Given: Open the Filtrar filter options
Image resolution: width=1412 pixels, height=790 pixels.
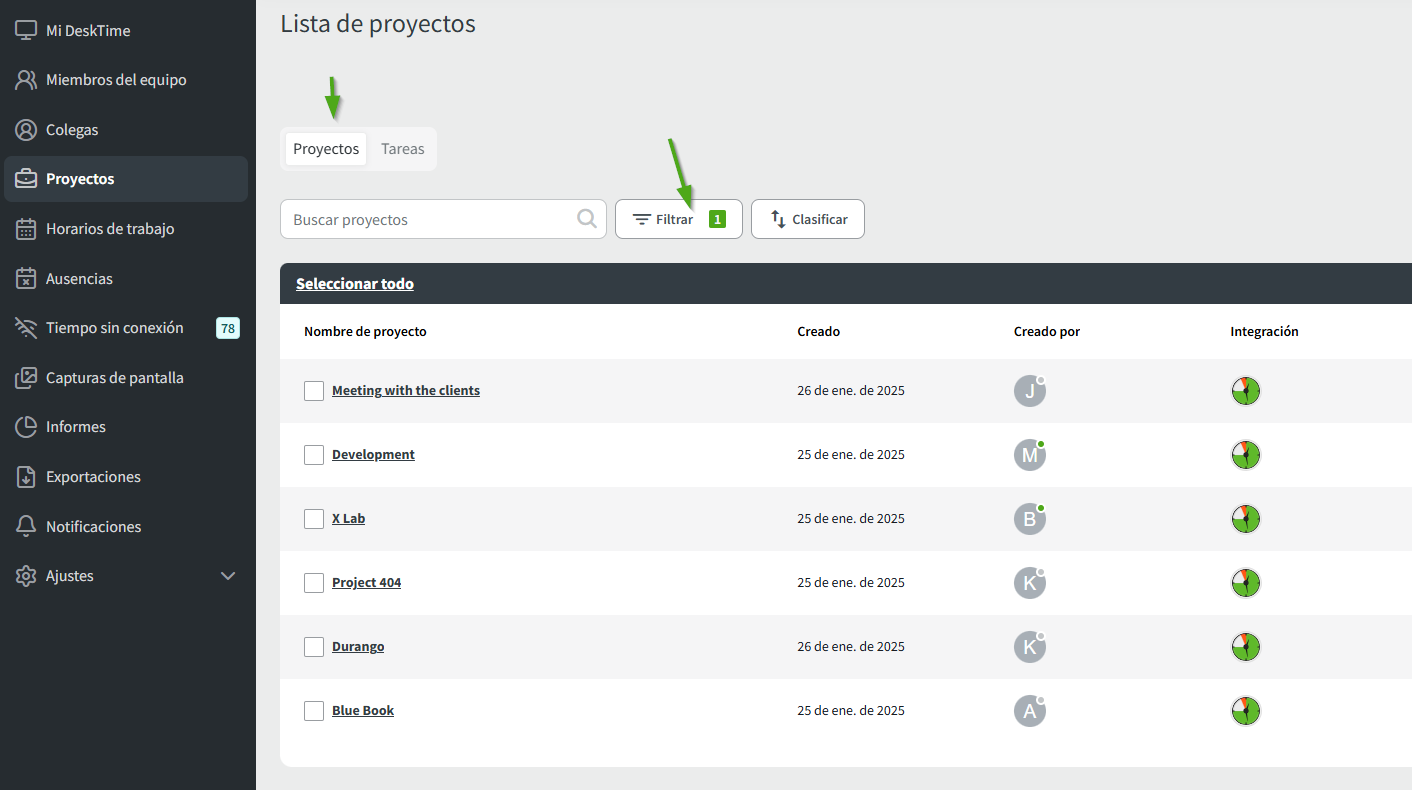Looking at the screenshot, I should click(678, 219).
